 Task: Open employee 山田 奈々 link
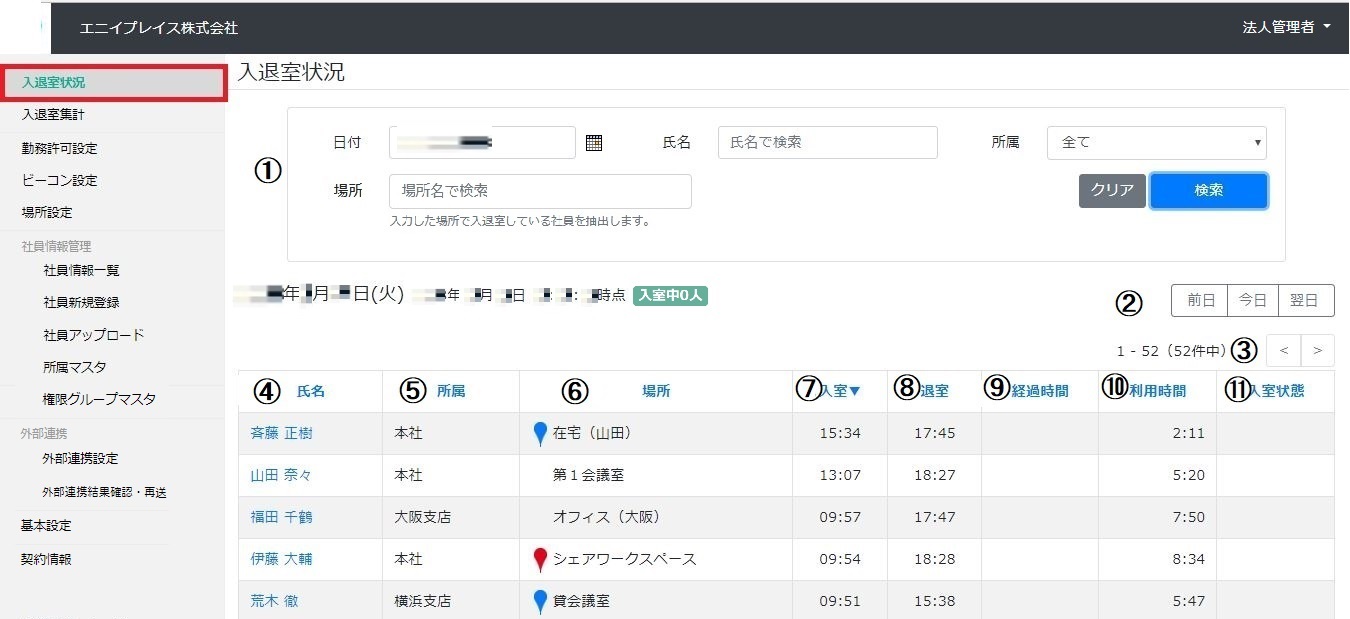pos(281,476)
